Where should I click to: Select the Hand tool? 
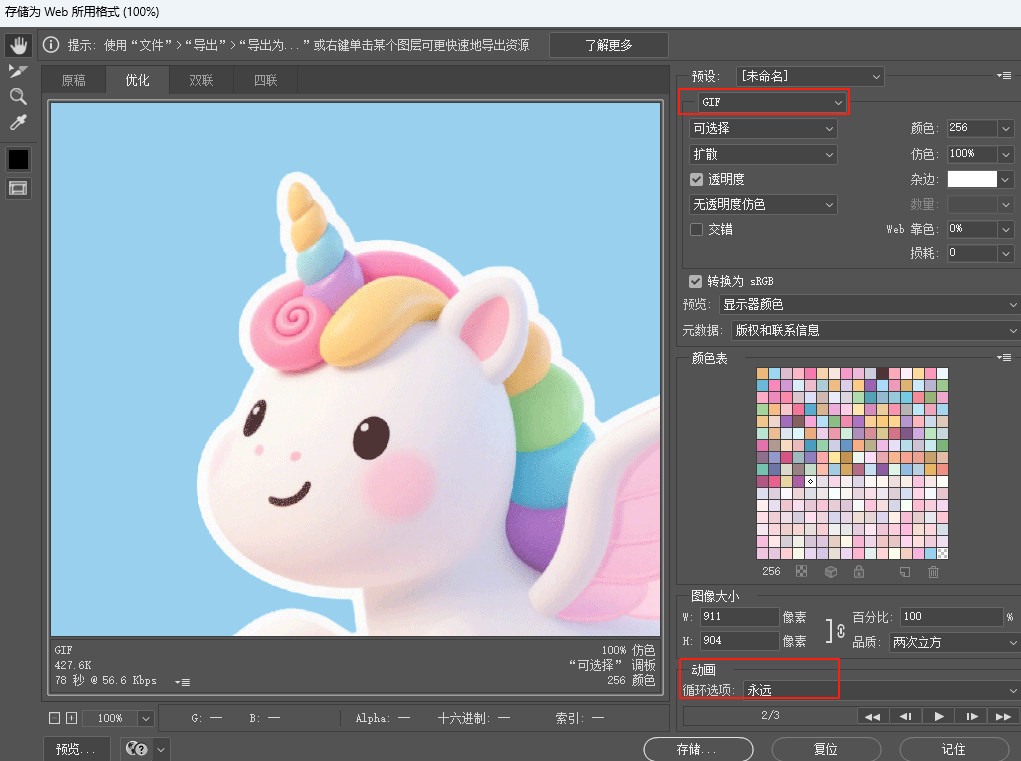(x=18, y=45)
